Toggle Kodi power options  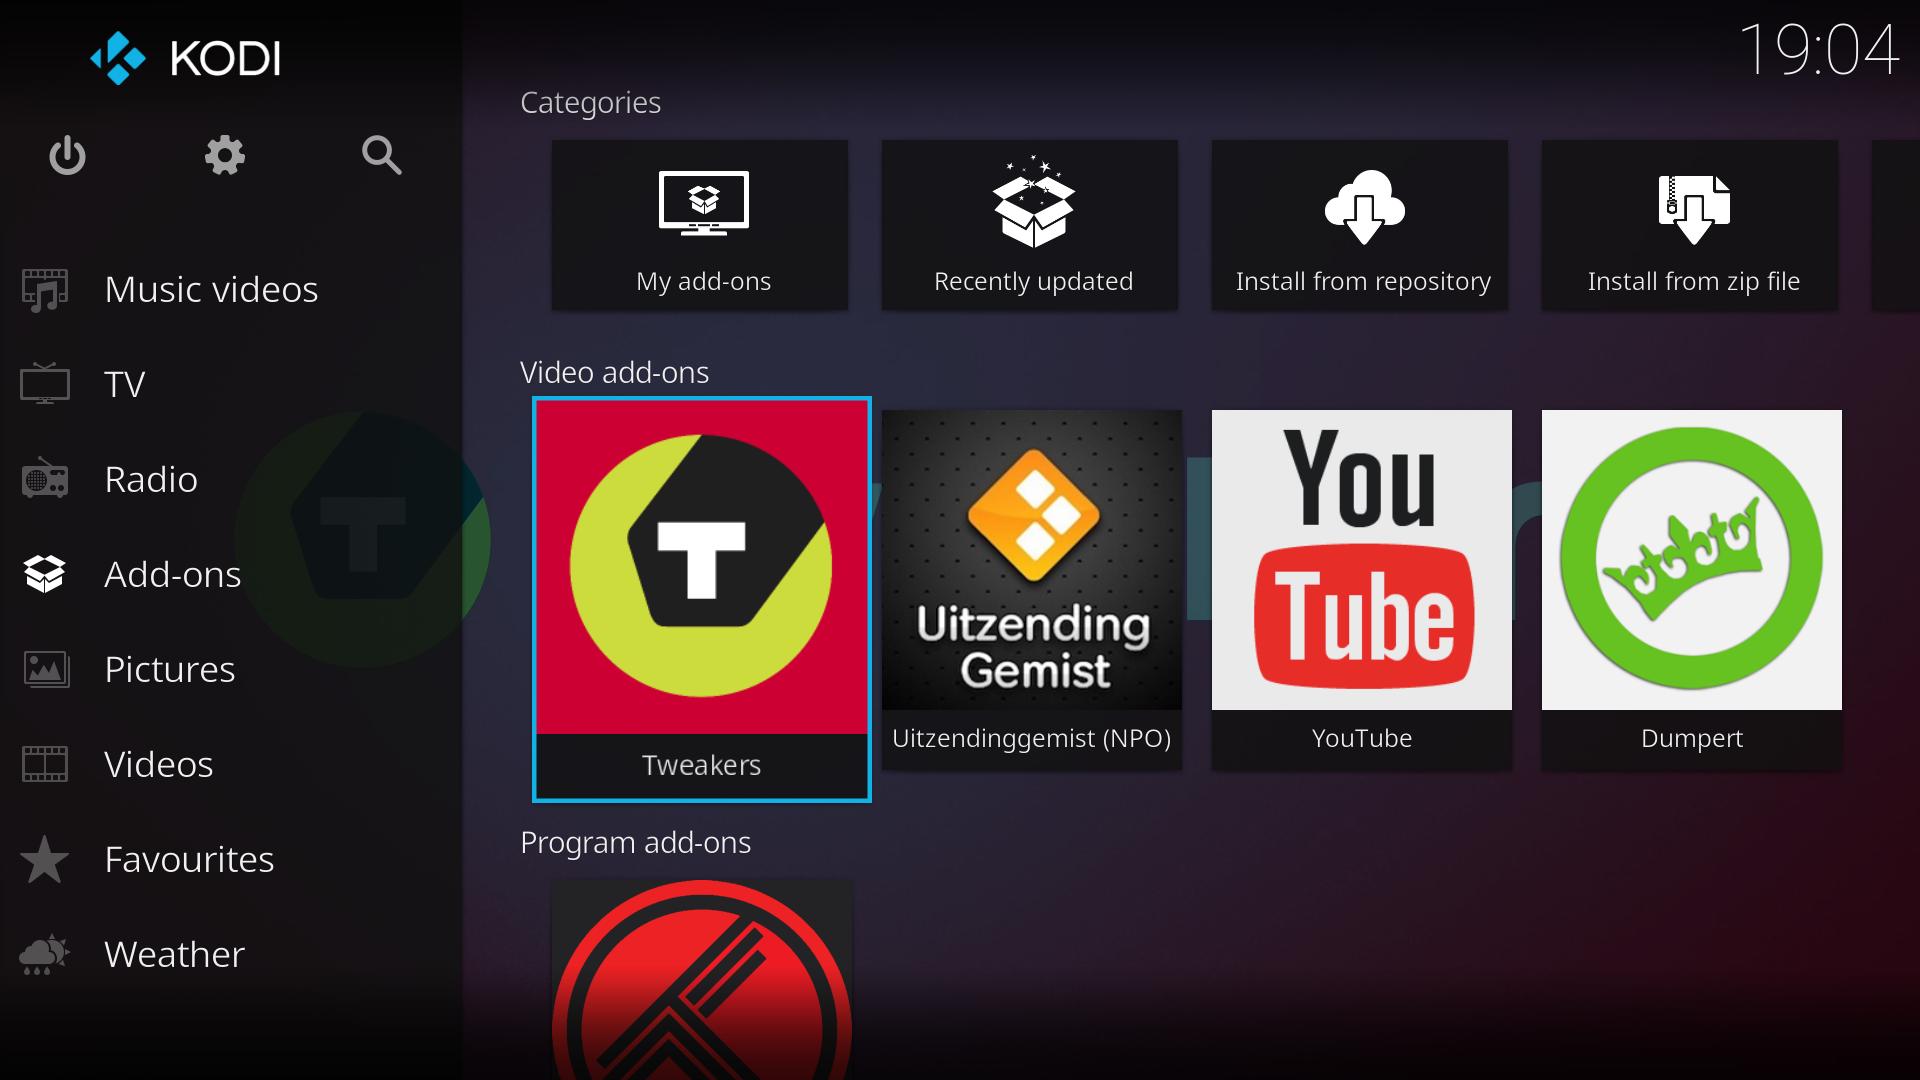click(x=65, y=156)
